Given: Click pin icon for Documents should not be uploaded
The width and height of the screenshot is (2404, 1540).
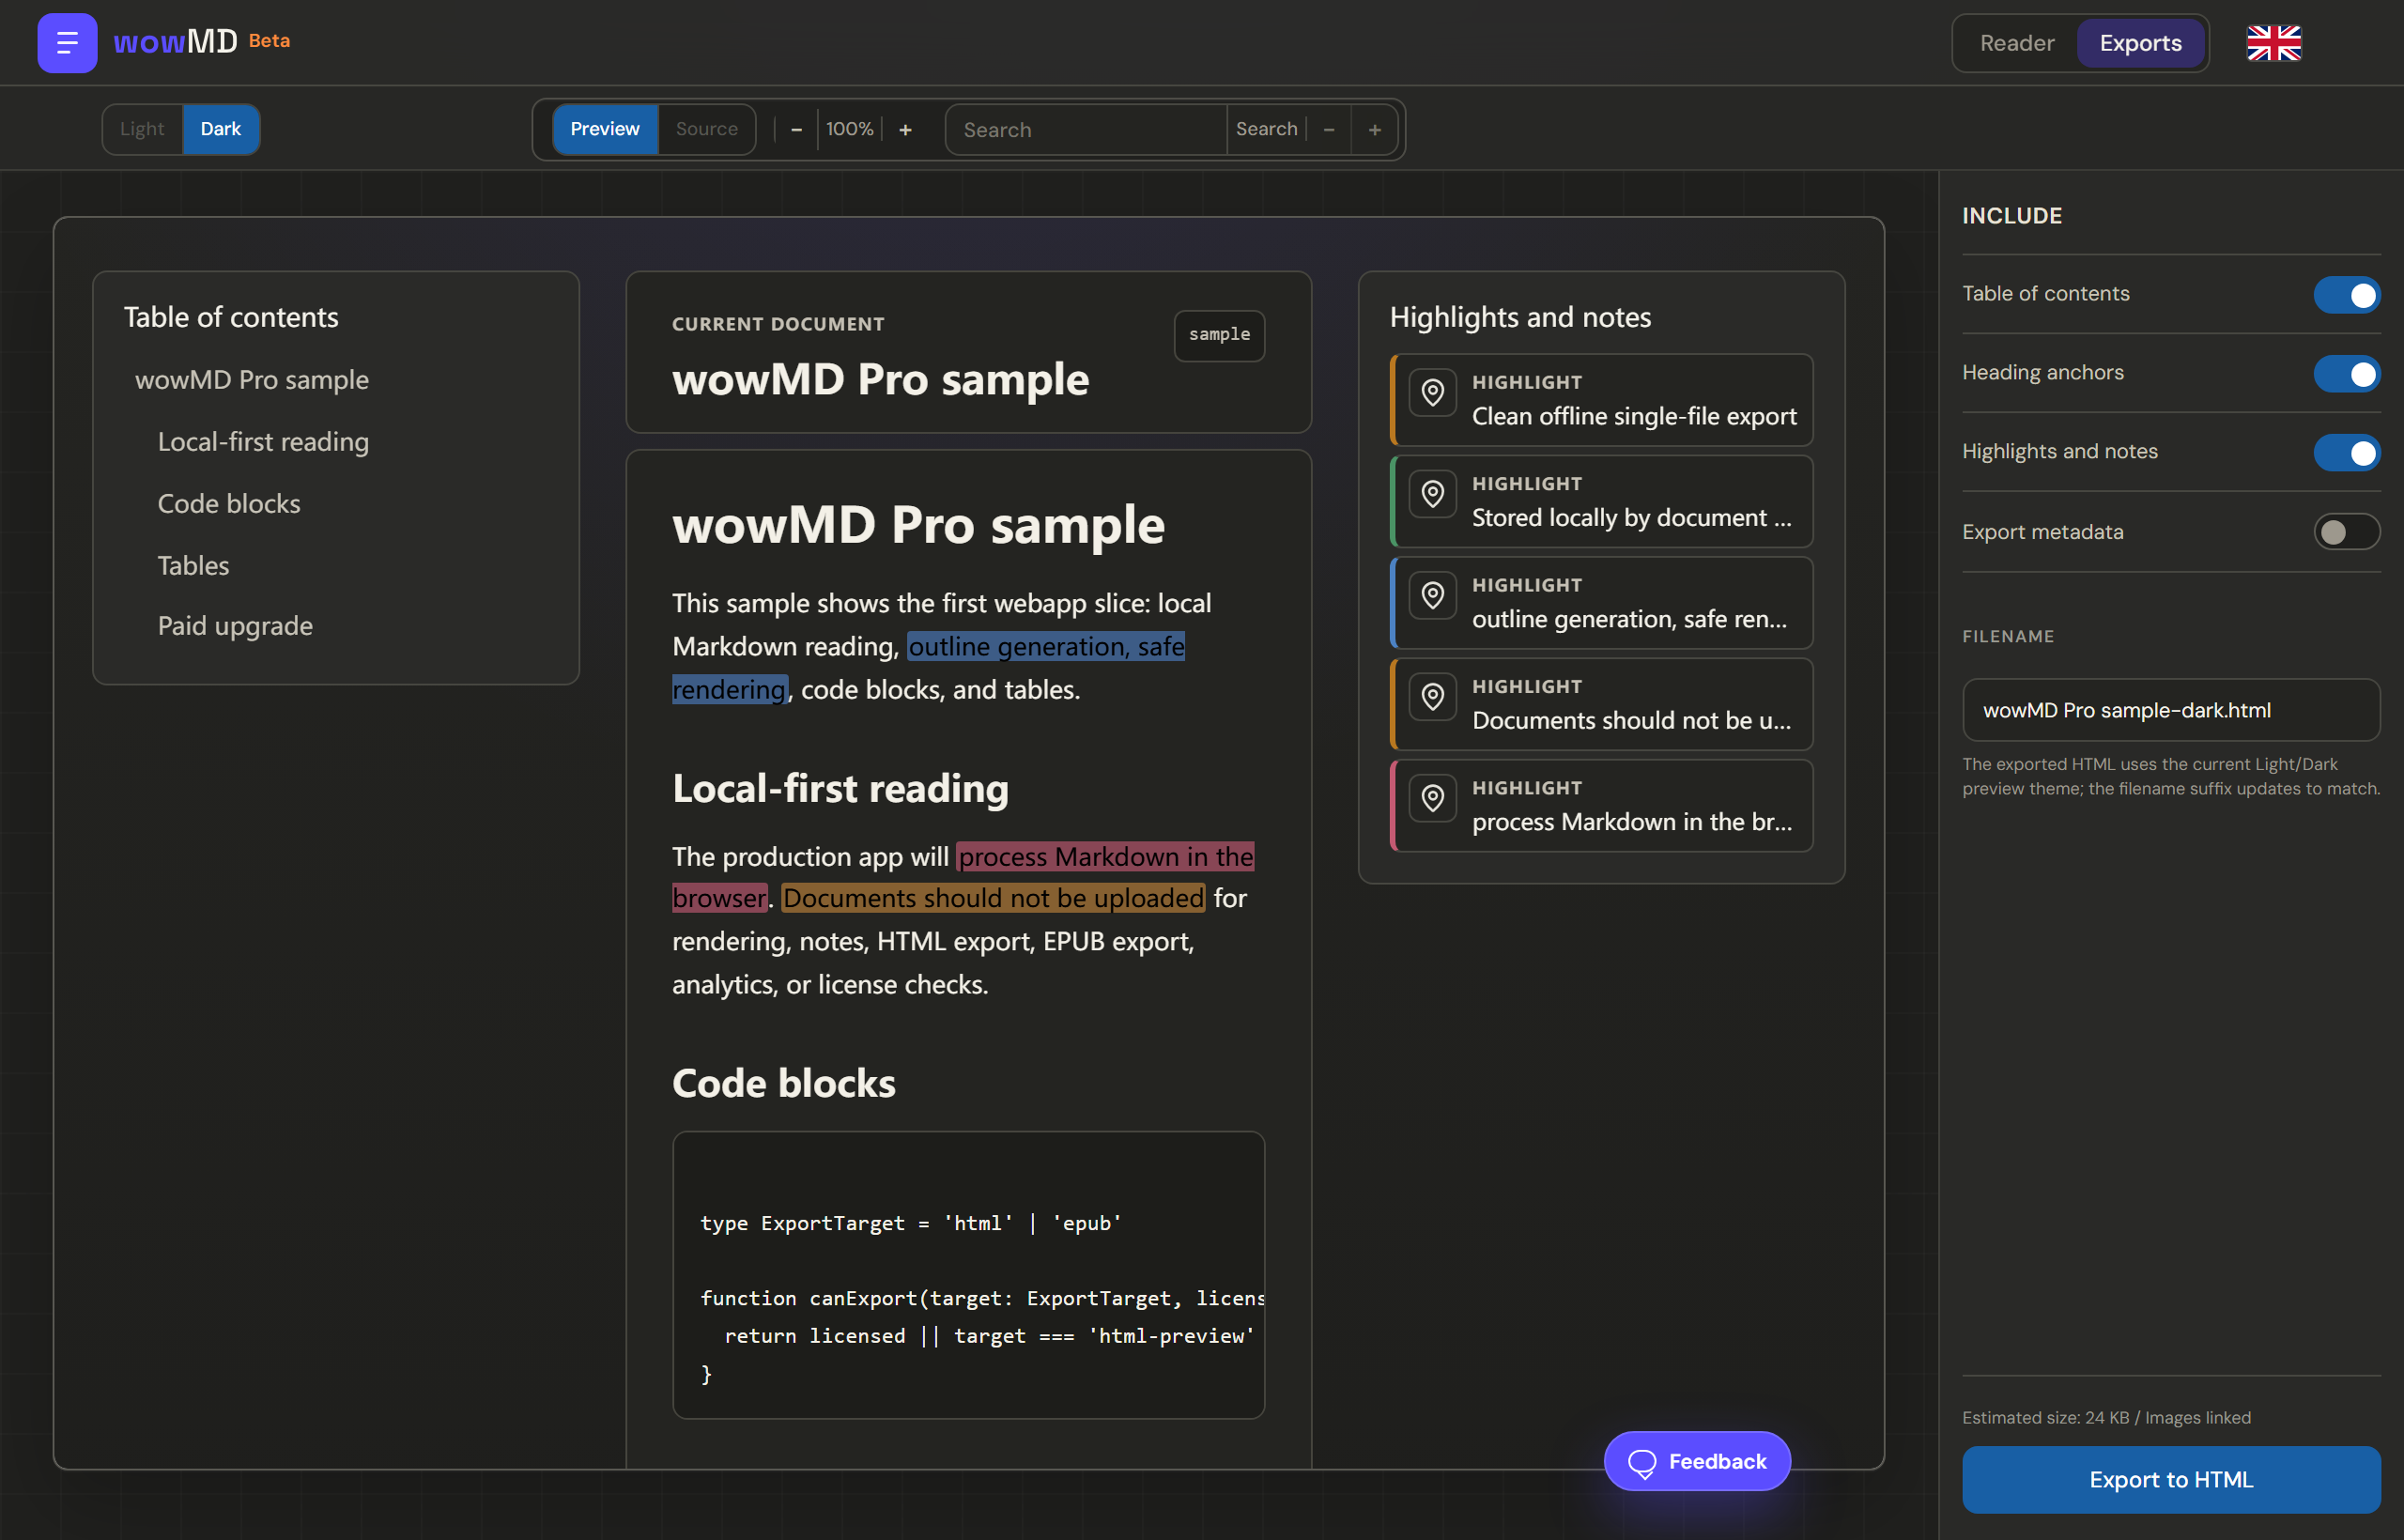Looking at the screenshot, I should pos(1432,697).
